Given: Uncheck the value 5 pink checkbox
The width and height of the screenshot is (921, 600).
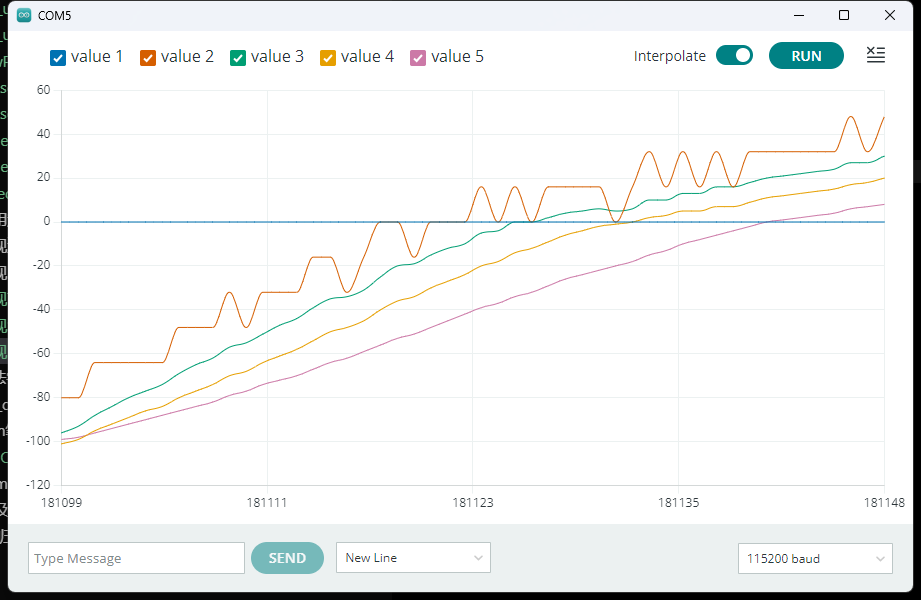Looking at the screenshot, I should tap(418, 58).
